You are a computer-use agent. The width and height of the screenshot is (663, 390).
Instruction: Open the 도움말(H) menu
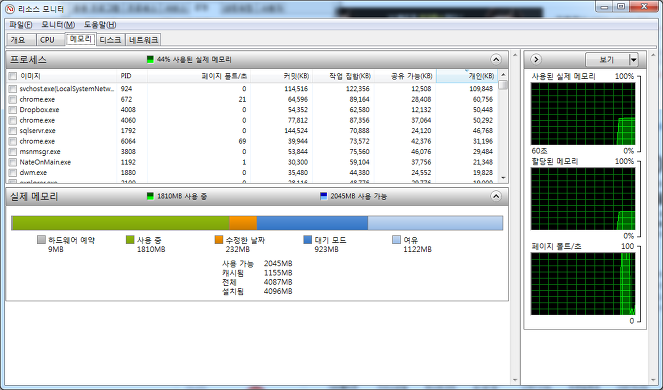click(x=100, y=25)
